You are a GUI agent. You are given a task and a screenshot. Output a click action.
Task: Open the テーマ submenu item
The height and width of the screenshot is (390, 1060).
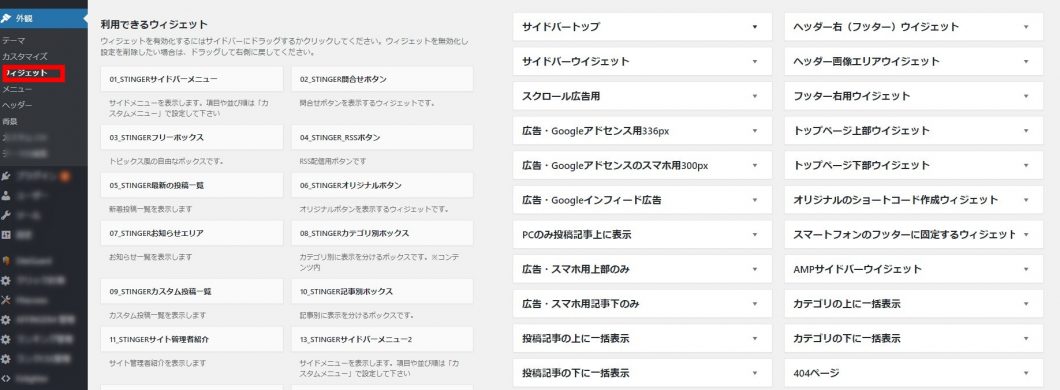coord(14,41)
